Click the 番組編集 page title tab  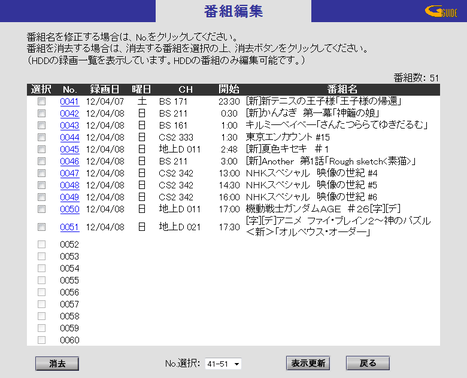tap(233, 11)
